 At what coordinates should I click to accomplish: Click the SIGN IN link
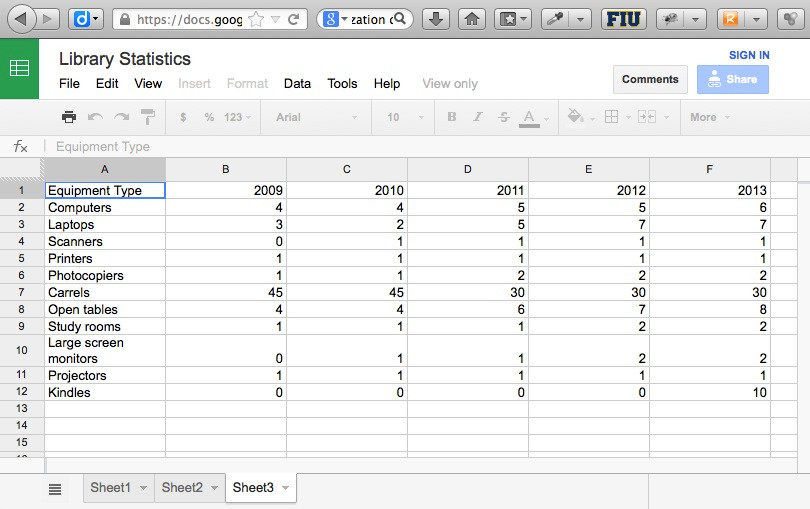coord(749,55)
